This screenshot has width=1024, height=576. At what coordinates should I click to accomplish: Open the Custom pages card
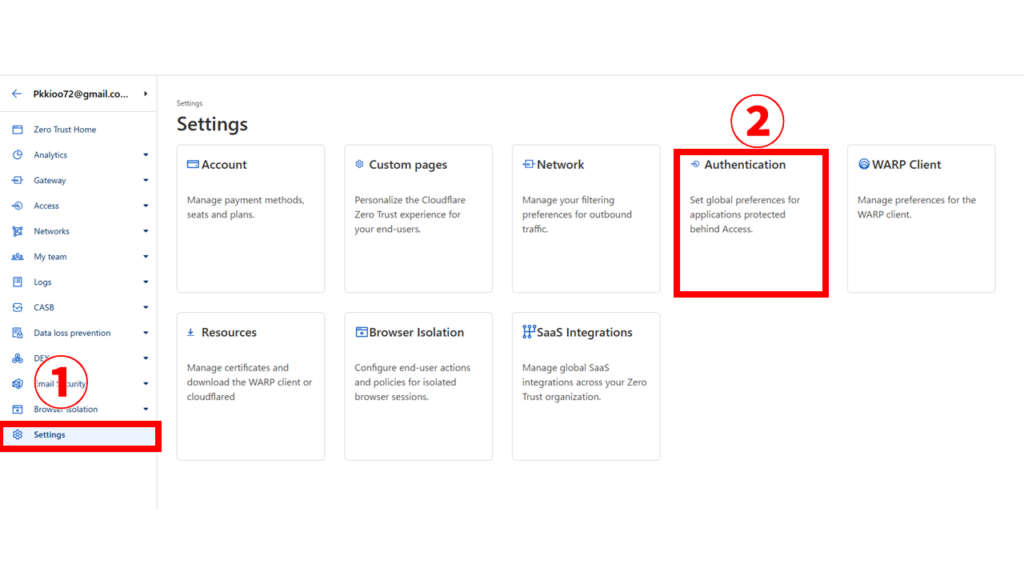click(x=418, y=218)
